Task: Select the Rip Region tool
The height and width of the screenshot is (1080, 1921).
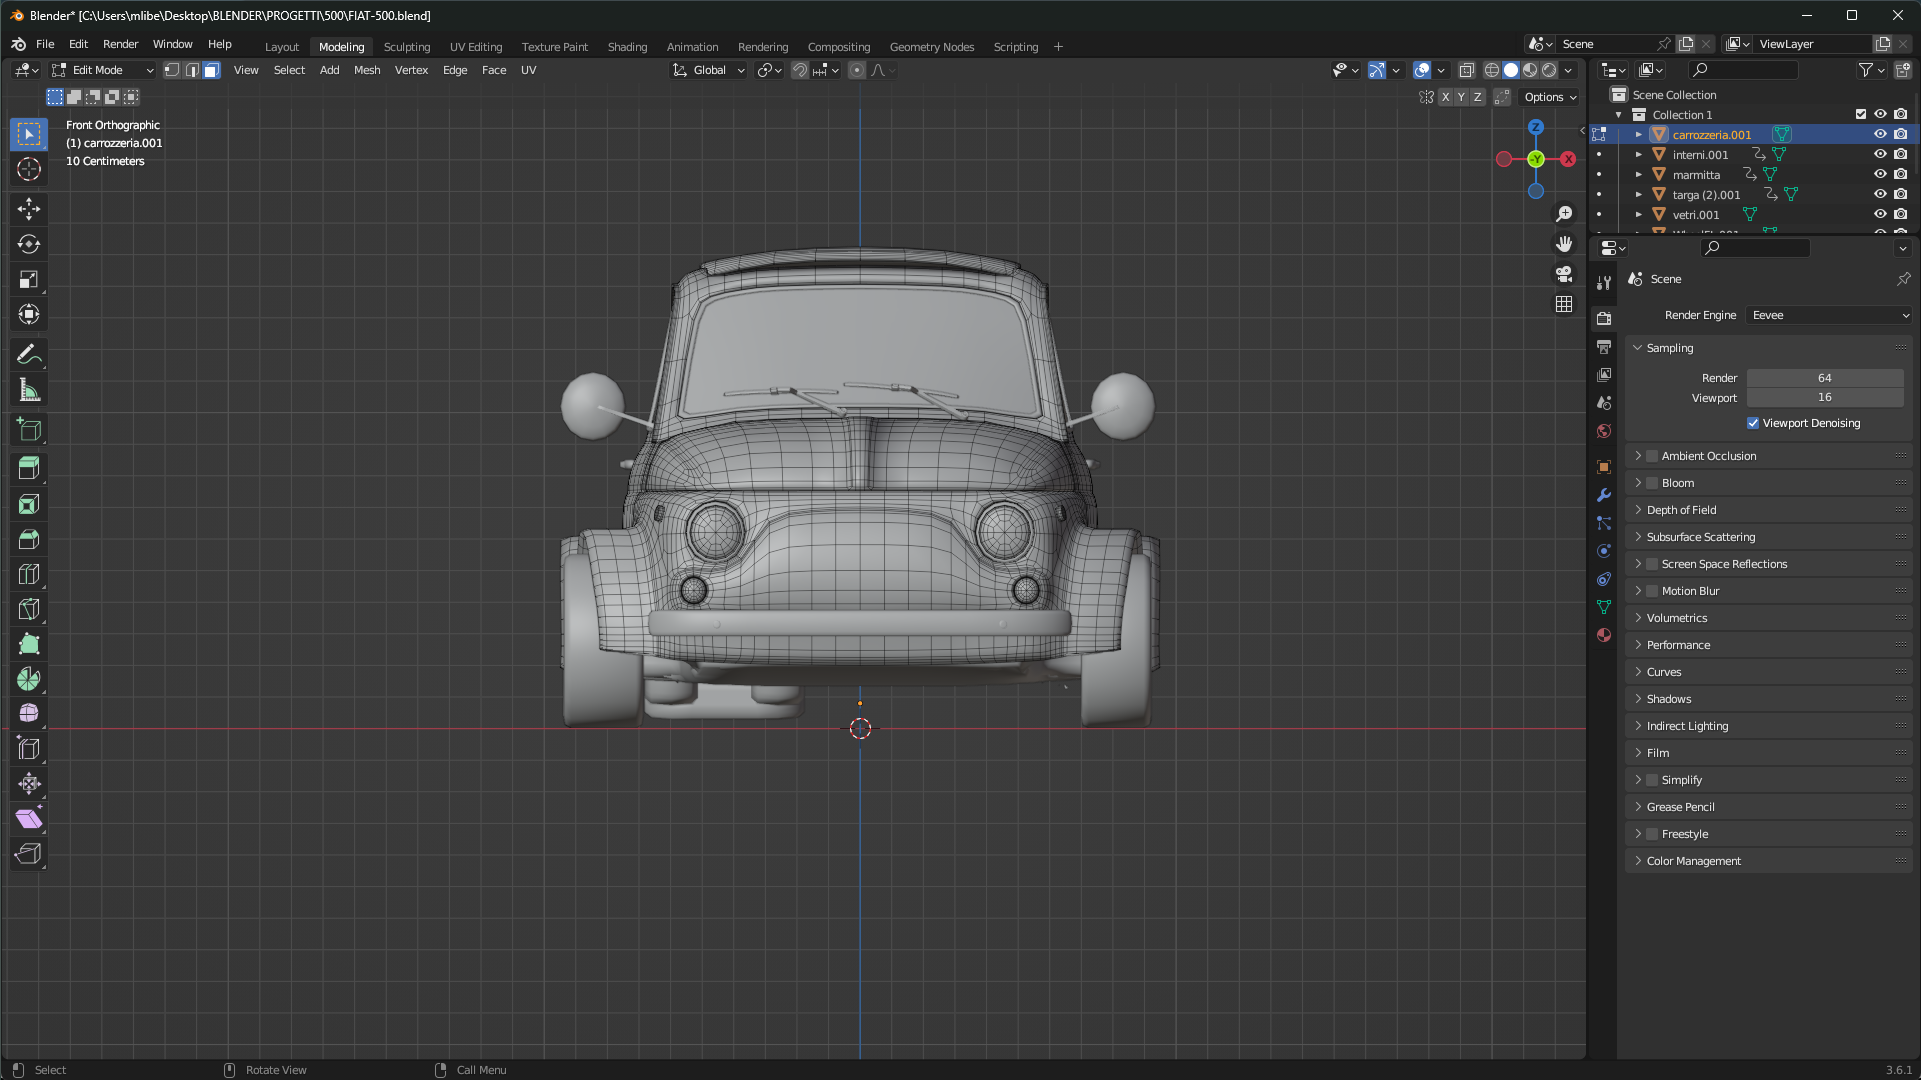Action: 29,853
